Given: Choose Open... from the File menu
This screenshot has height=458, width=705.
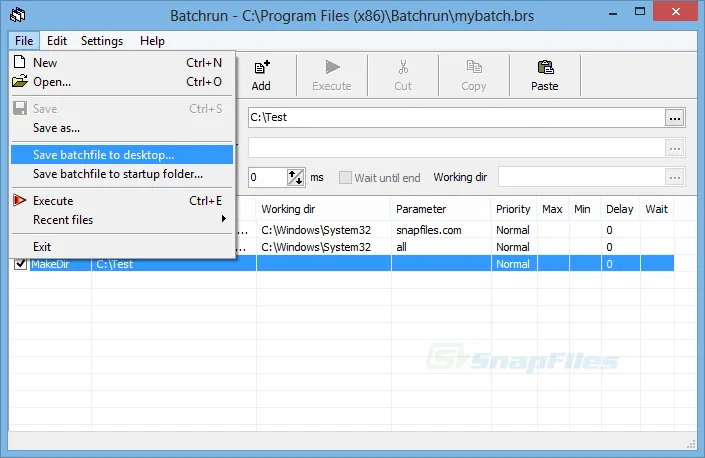Looking at the screenshot, I should [122, 82].
